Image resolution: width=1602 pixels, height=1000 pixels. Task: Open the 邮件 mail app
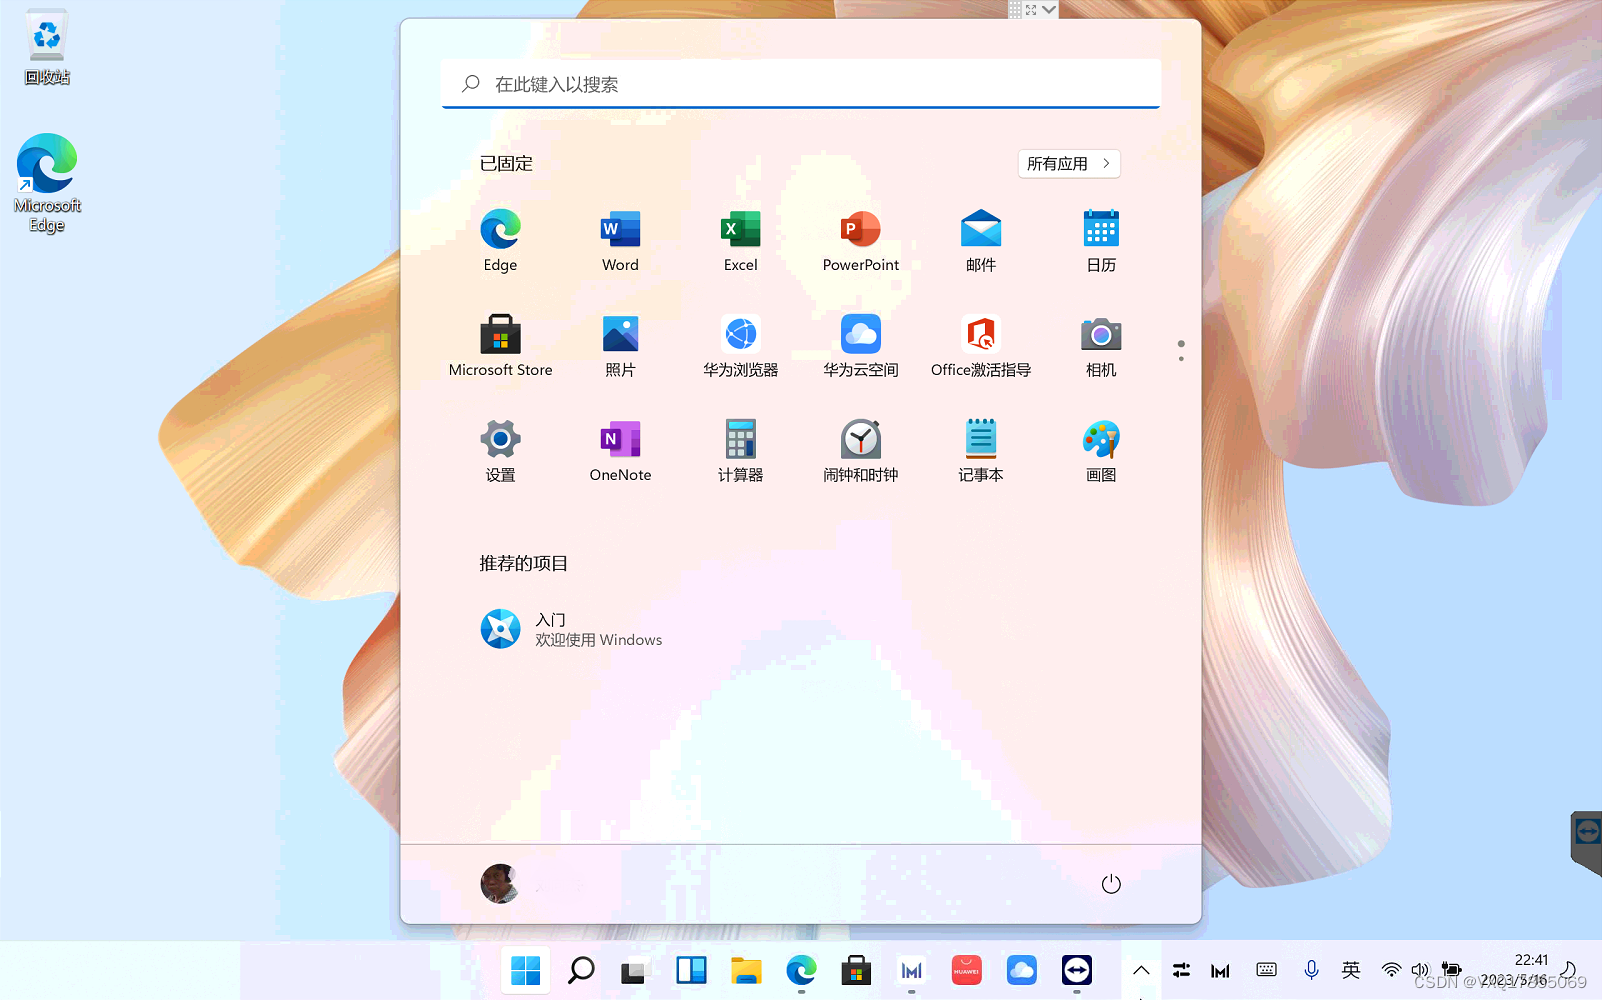tap(980, 238)
